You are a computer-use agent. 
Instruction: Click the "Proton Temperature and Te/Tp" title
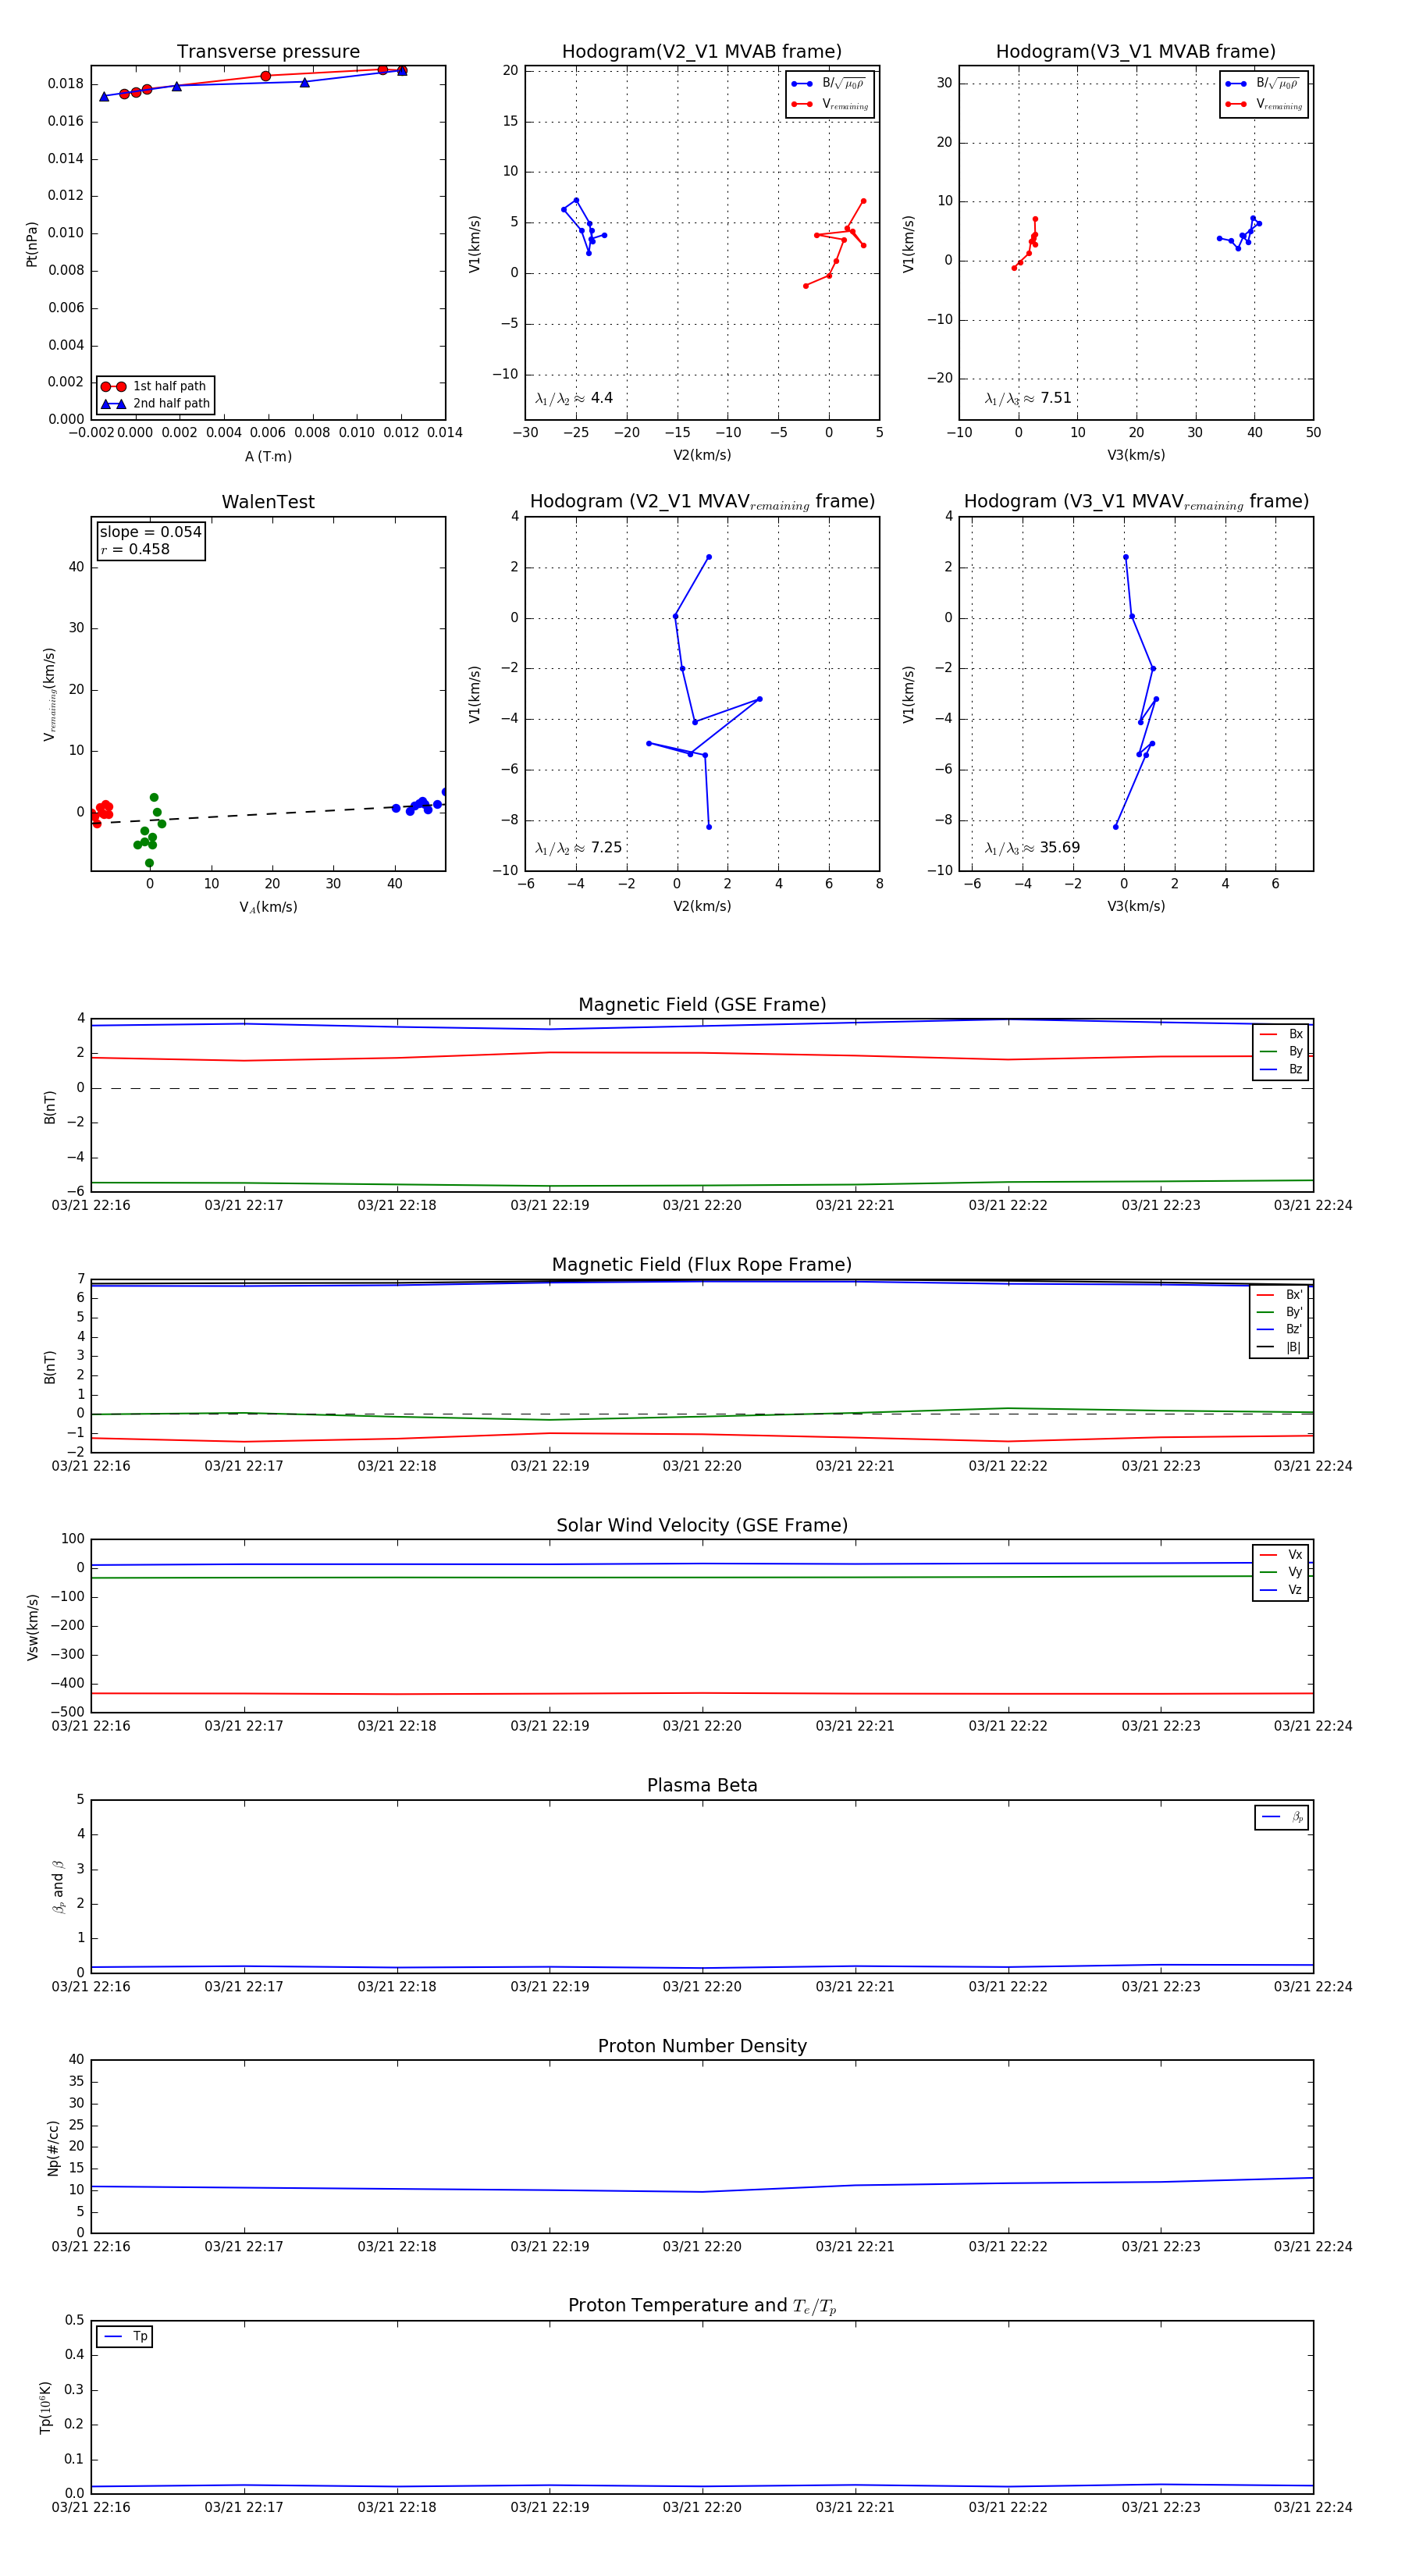click(702, 2306)
